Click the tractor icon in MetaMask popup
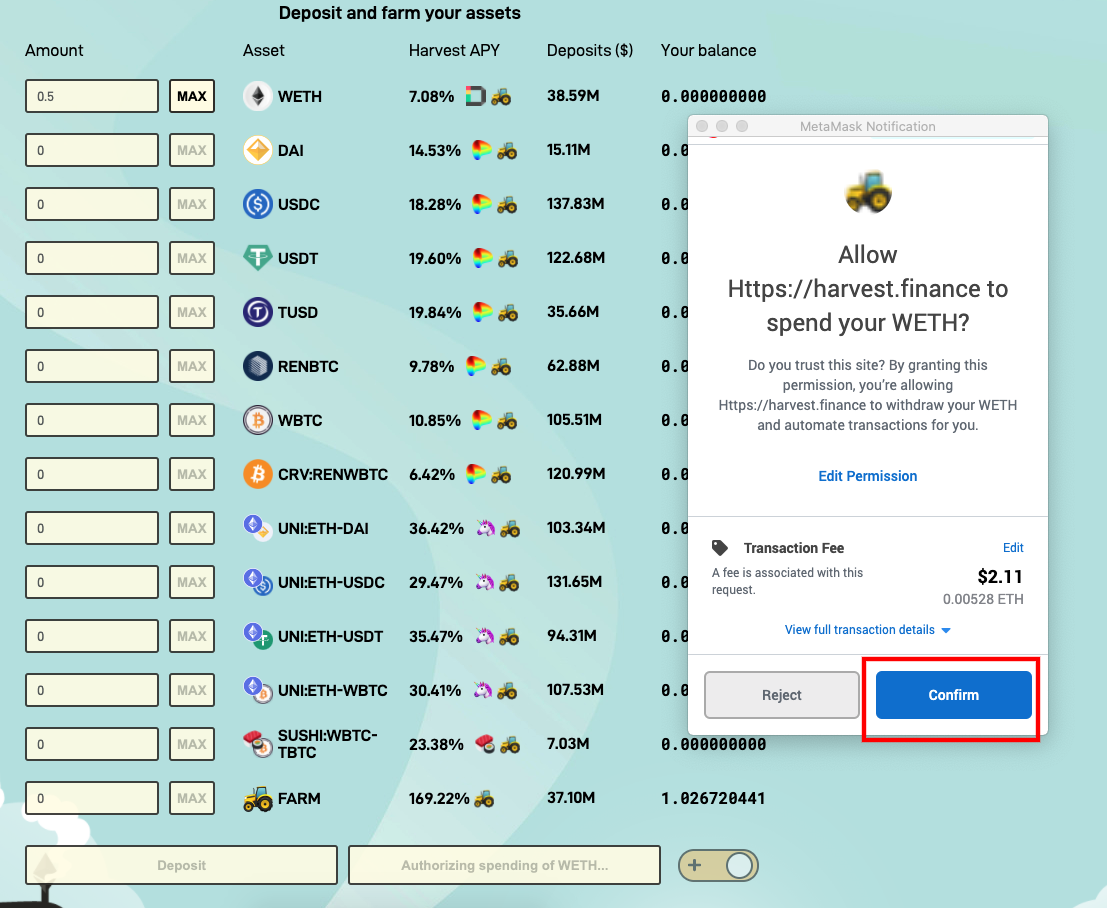 click(x=868, y=192)
